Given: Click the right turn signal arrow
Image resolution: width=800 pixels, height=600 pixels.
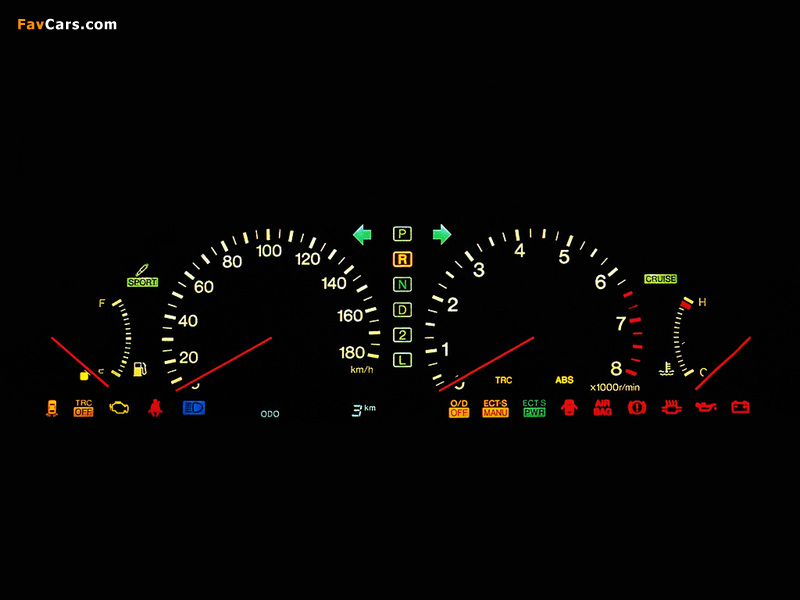Looking at the screenshot, I should point(441,234).
